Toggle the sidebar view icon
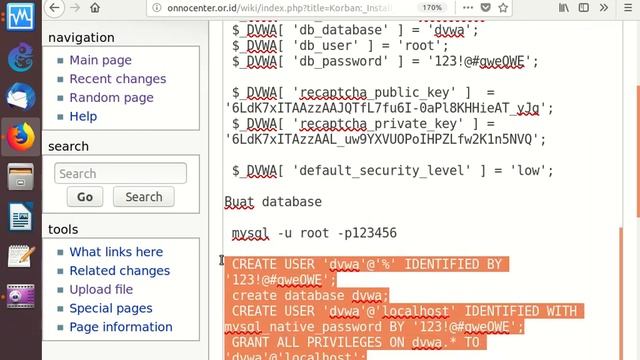The height and width of the screenshot is (360, 640). [x=584, y=8]
